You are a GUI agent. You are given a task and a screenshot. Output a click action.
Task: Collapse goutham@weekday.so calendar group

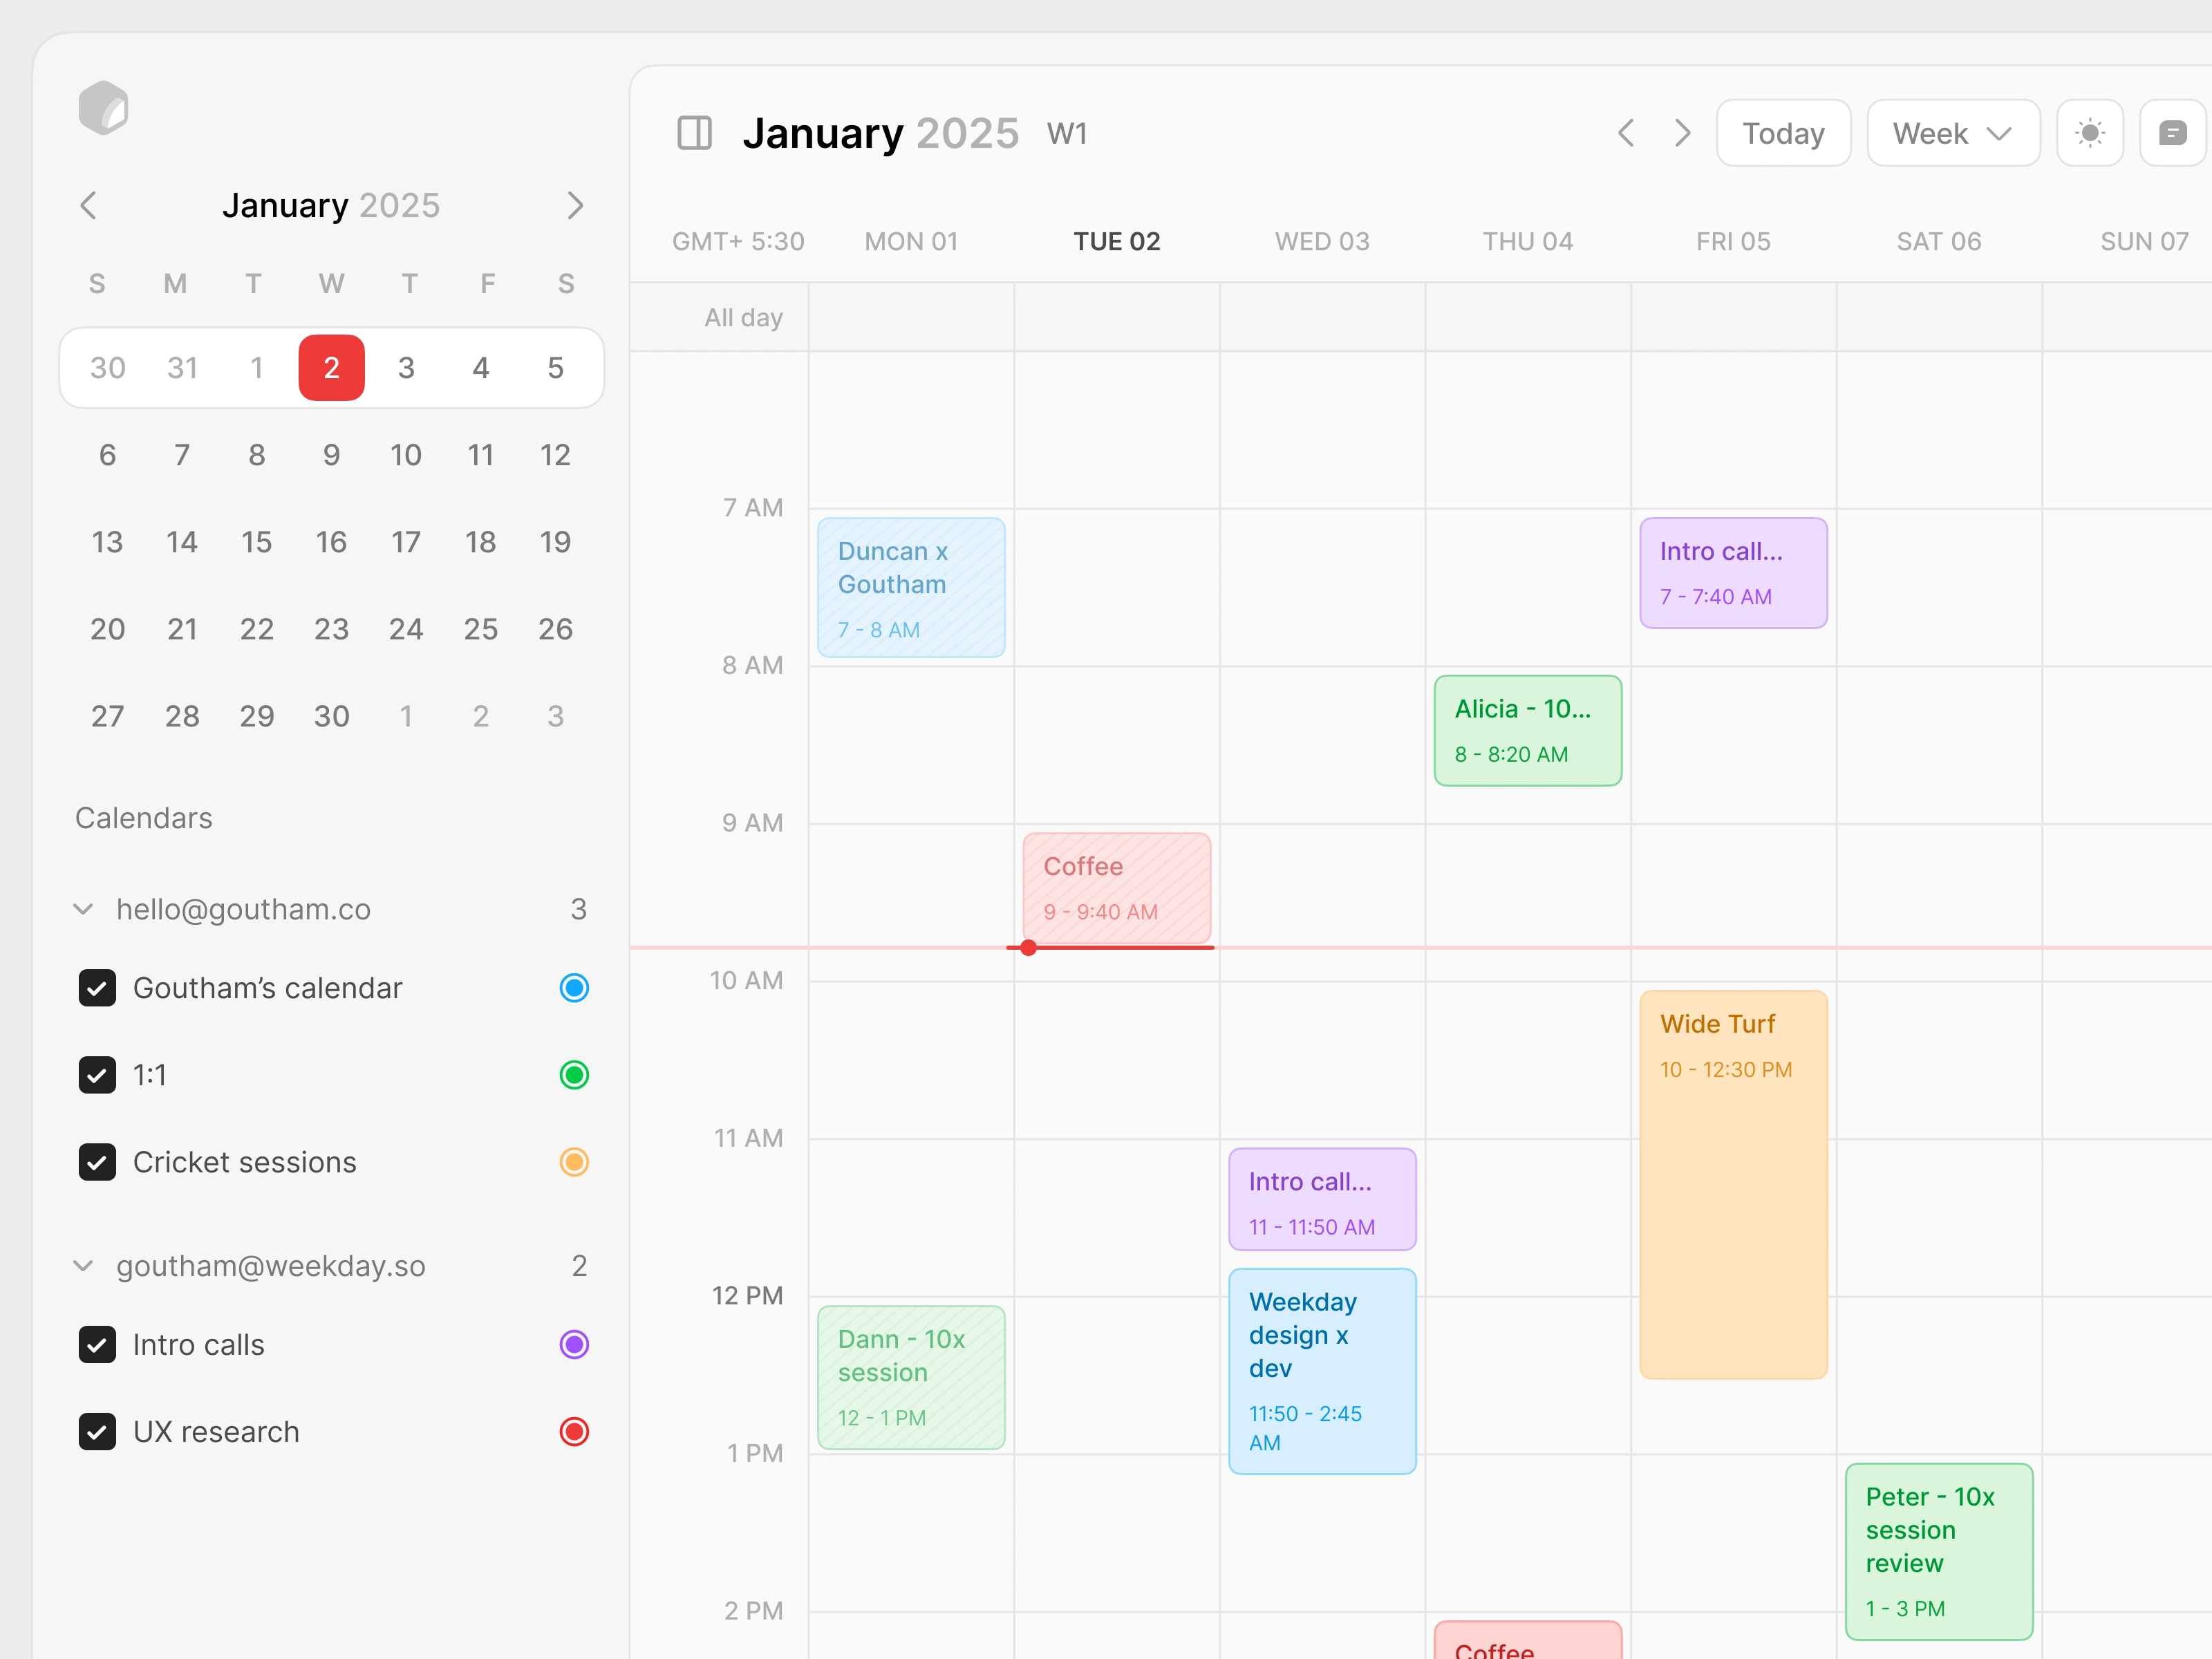84,1266
